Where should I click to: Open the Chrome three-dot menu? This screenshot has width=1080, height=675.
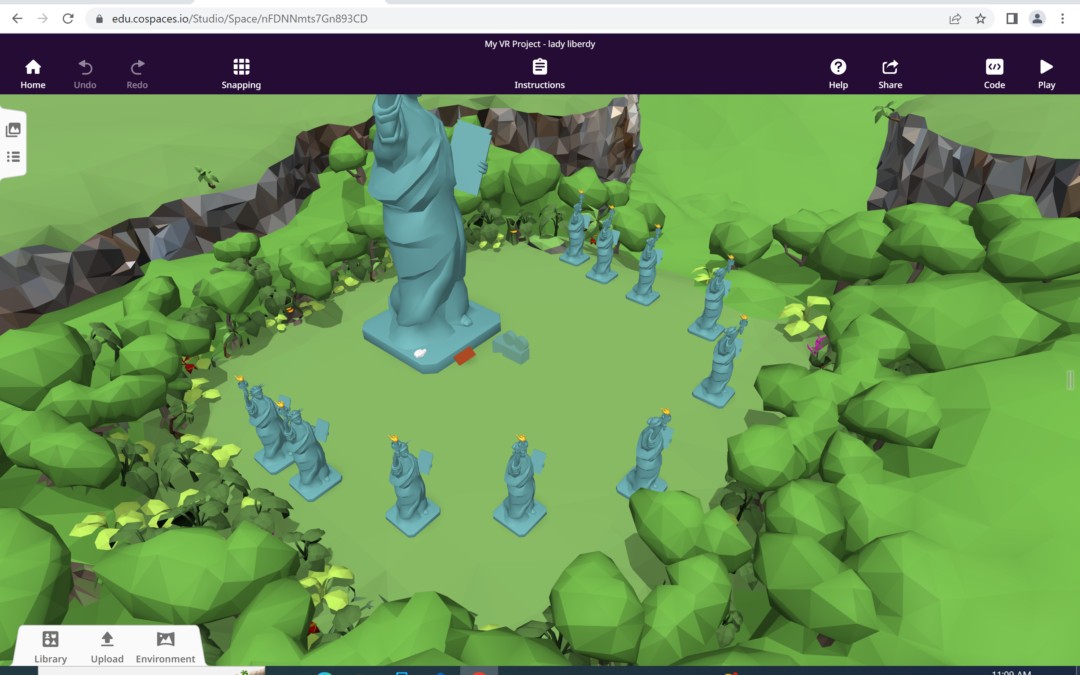click(1062, 19)
